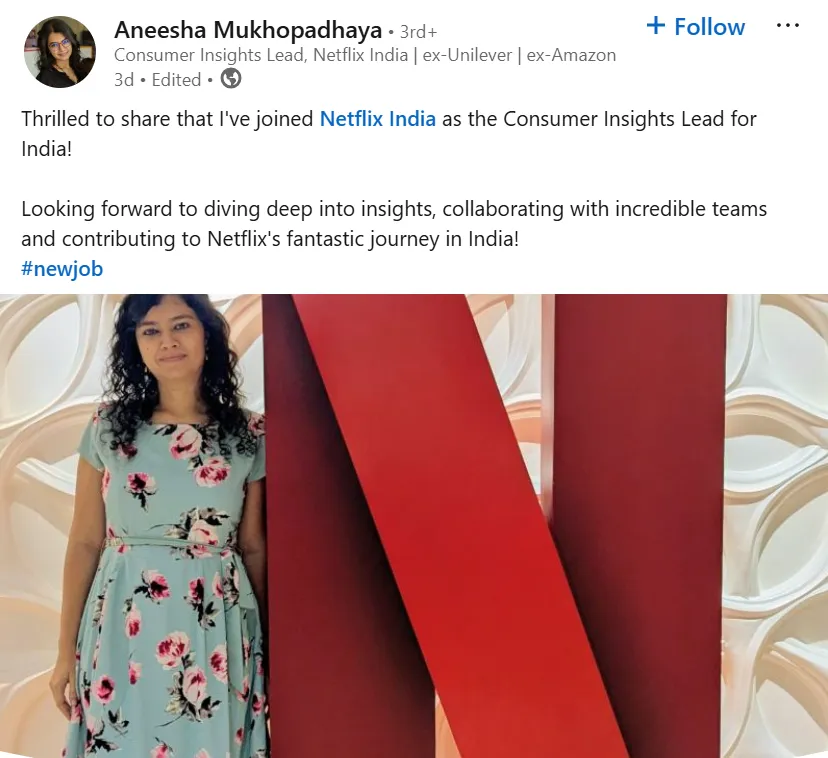
Task: Click the Edited label beside the timestamp
Action: pos(176,80)
